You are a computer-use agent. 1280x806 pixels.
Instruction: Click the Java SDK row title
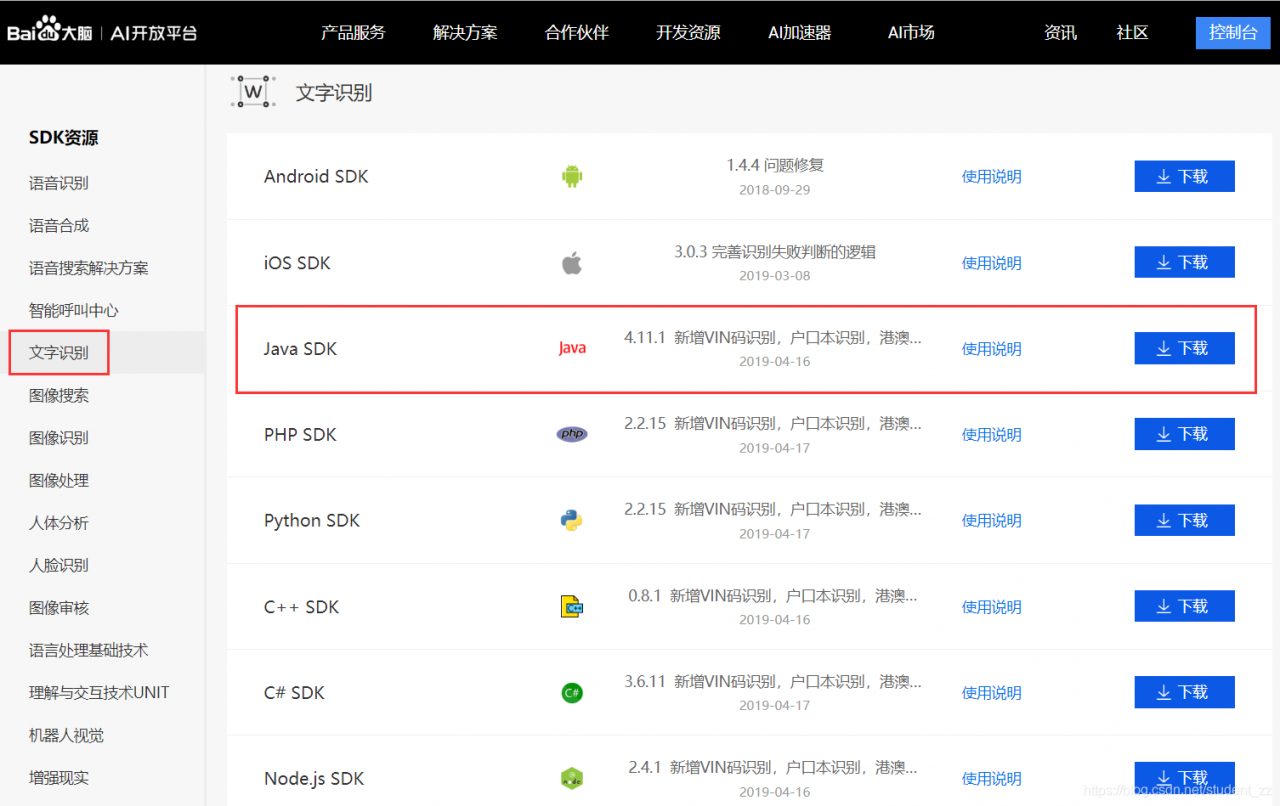pyautogui.click(x=300, y=349)
